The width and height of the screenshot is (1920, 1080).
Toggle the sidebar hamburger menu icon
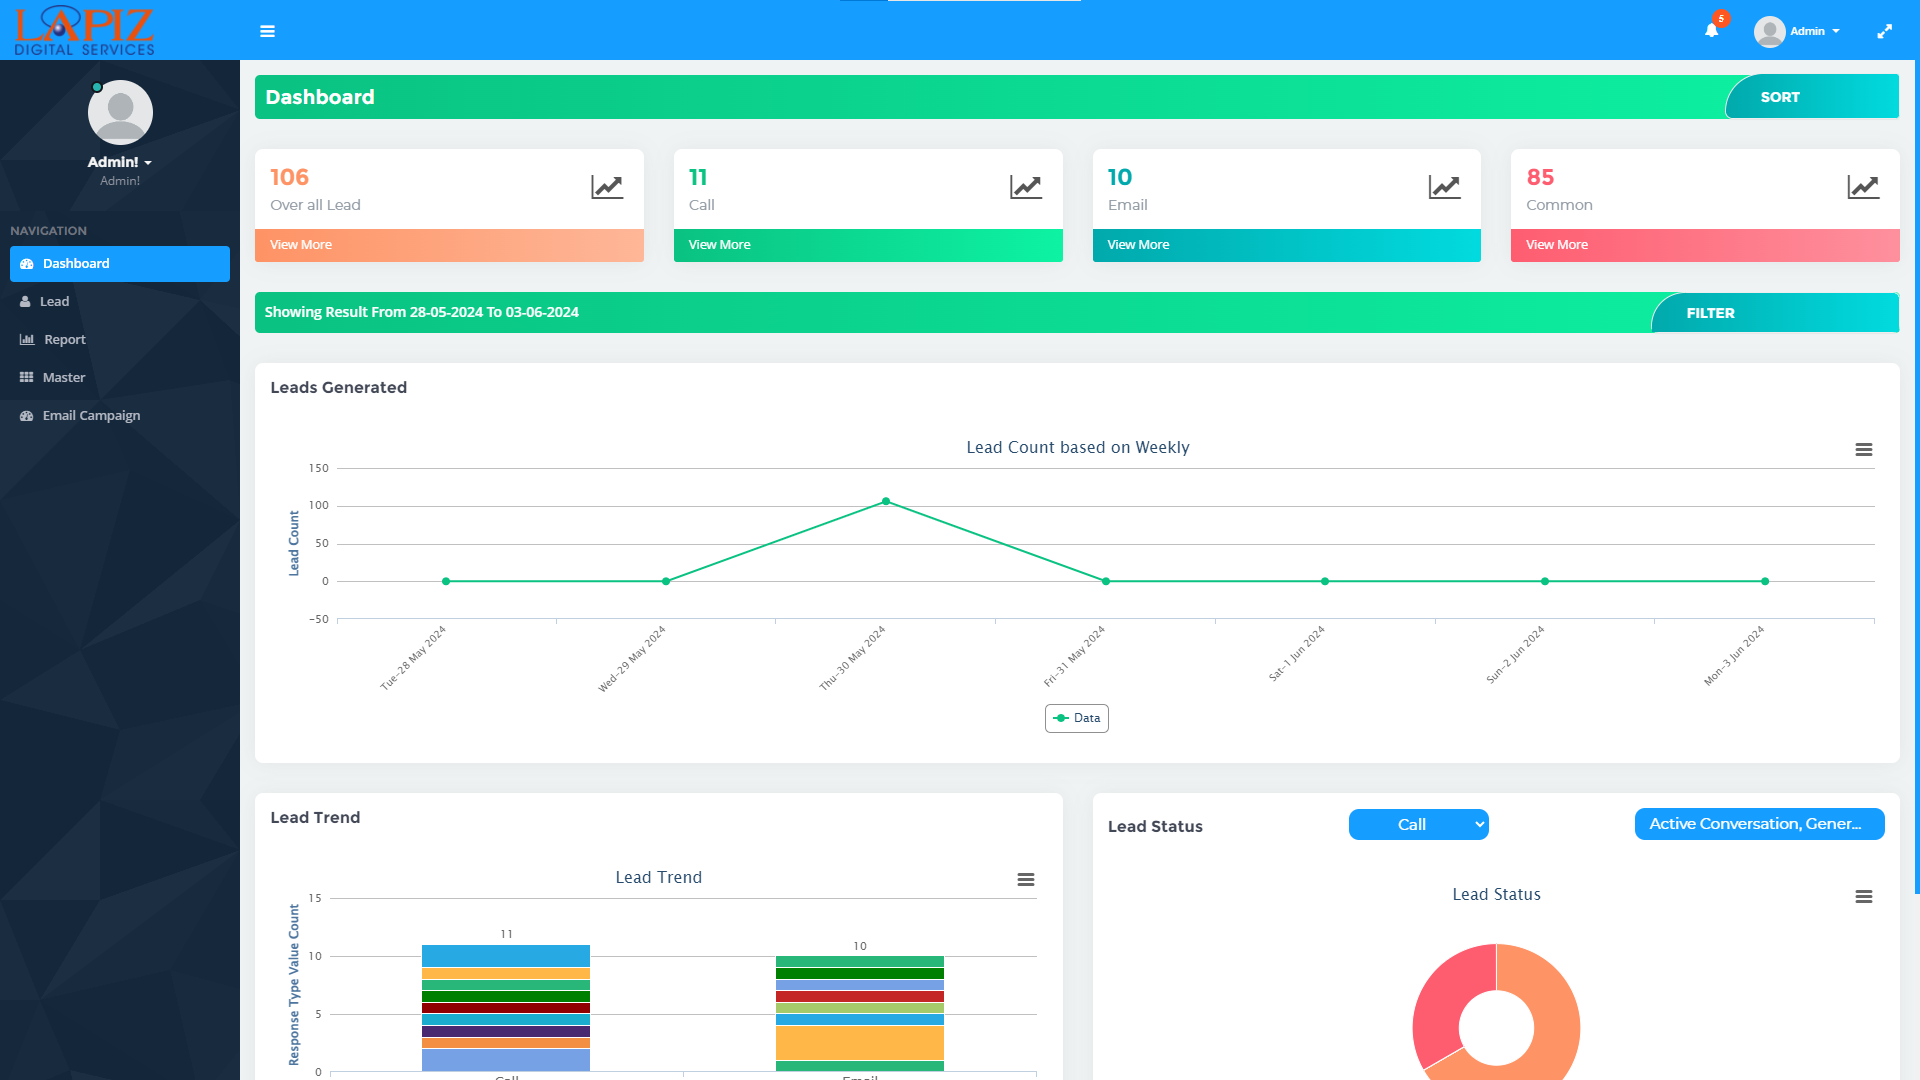[x=267, y=31]
